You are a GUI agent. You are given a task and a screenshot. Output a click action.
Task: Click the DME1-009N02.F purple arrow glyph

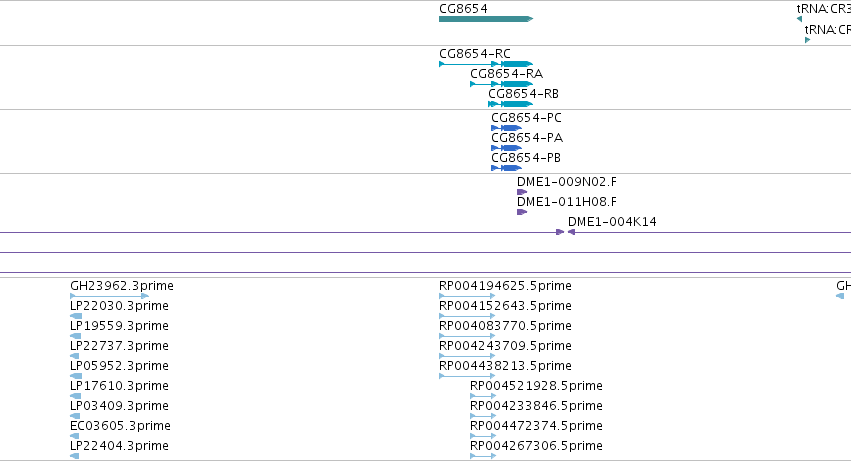tap(522, 192)
